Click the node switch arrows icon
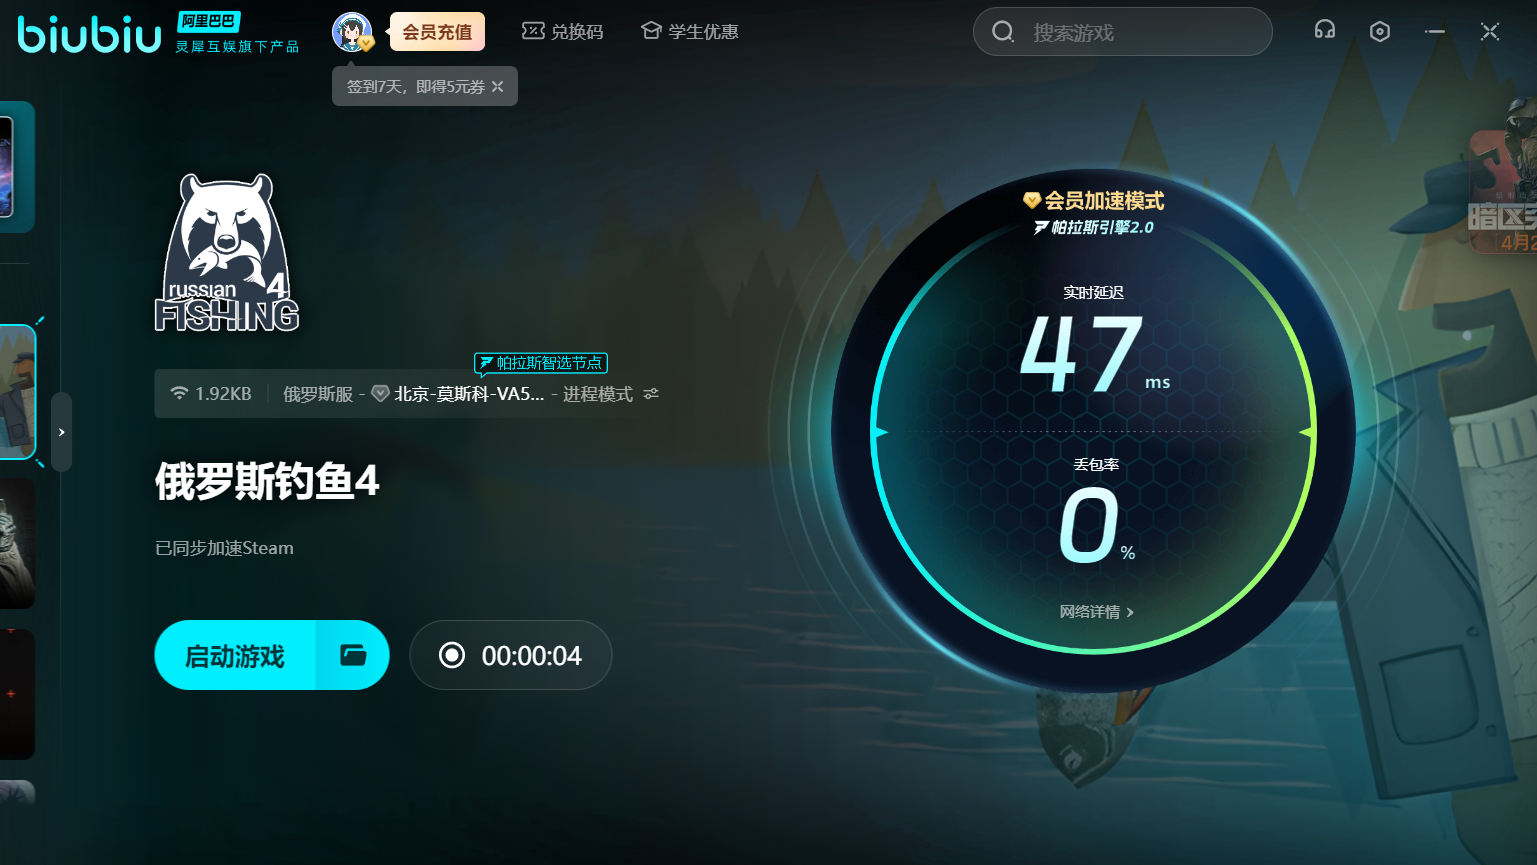The height and width of the screenshot is (865, 1537). (x=652, y=394)
